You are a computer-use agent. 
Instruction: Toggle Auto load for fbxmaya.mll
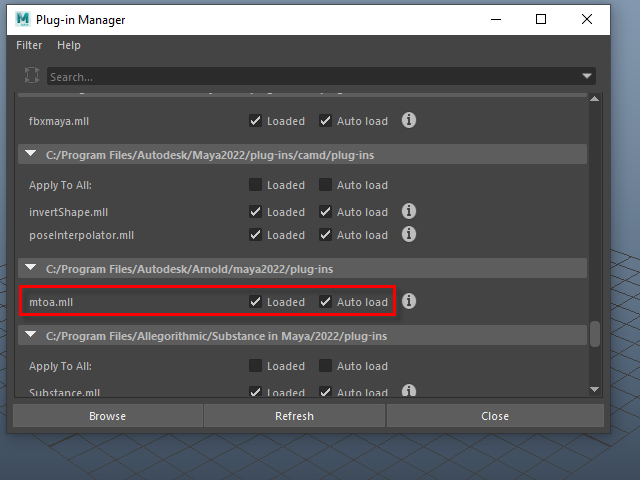pyautogui.click(x=326, y=121)
